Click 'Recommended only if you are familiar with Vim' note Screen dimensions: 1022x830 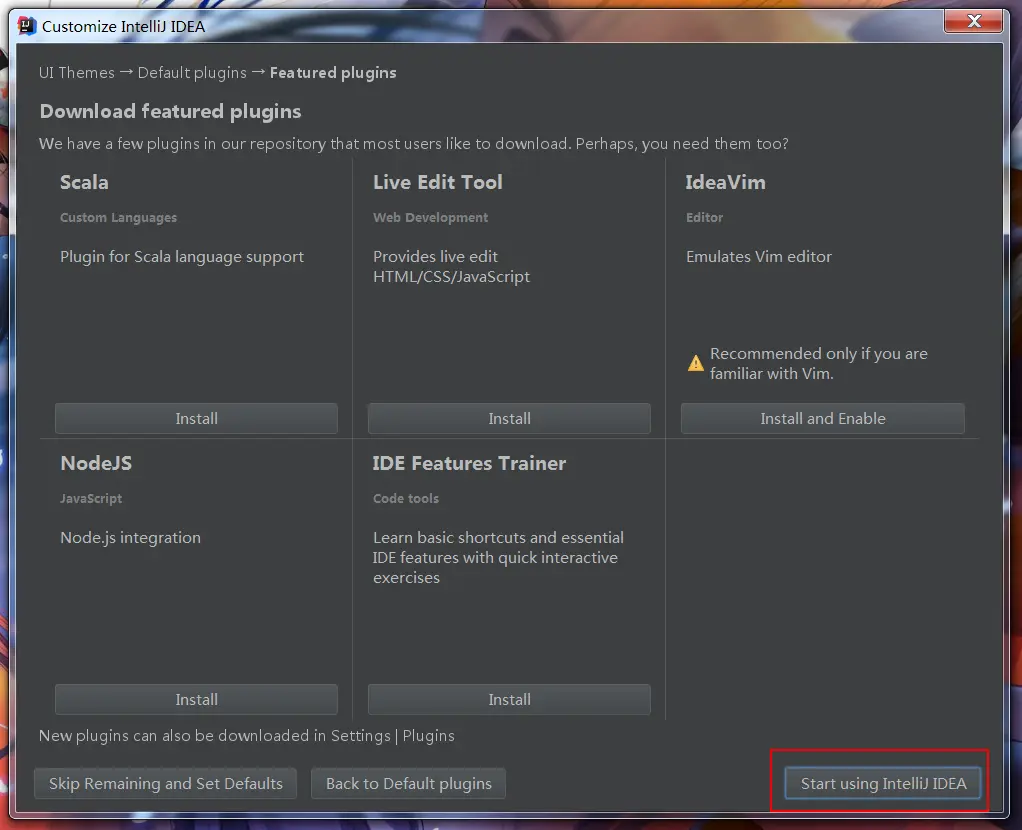(x=818, y=363)
